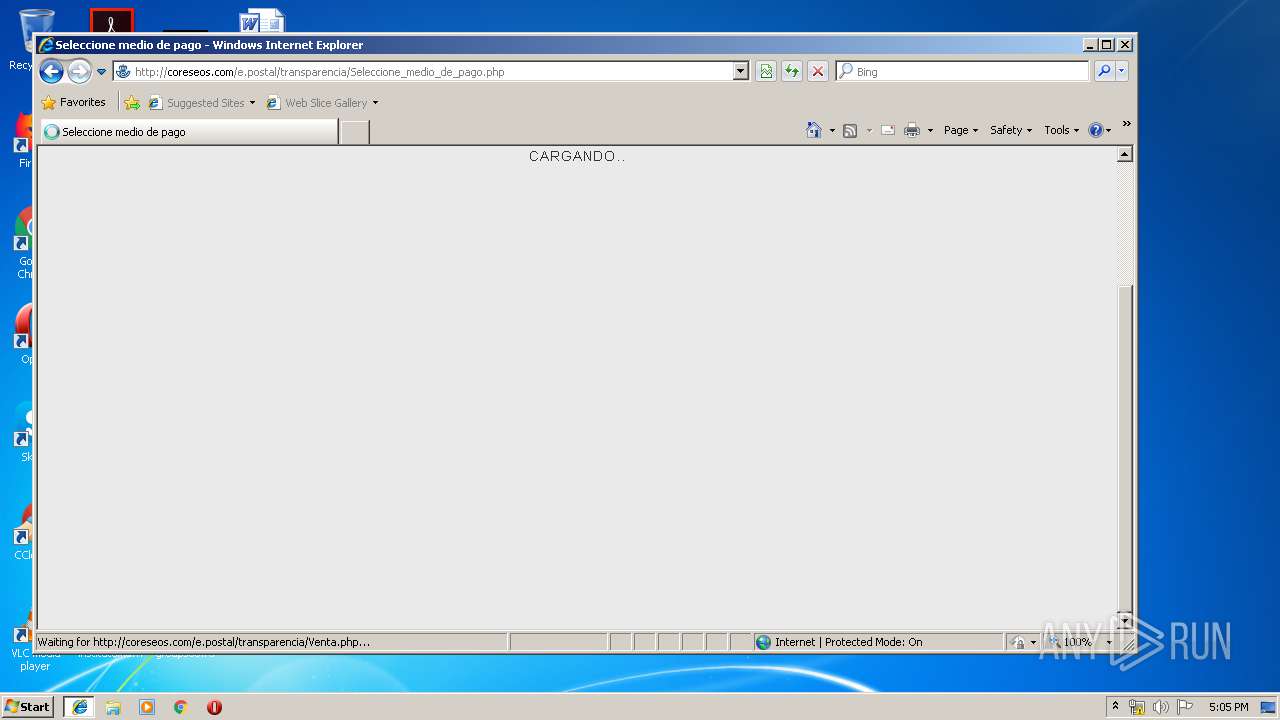Open a new blank tab

[354, 132]
